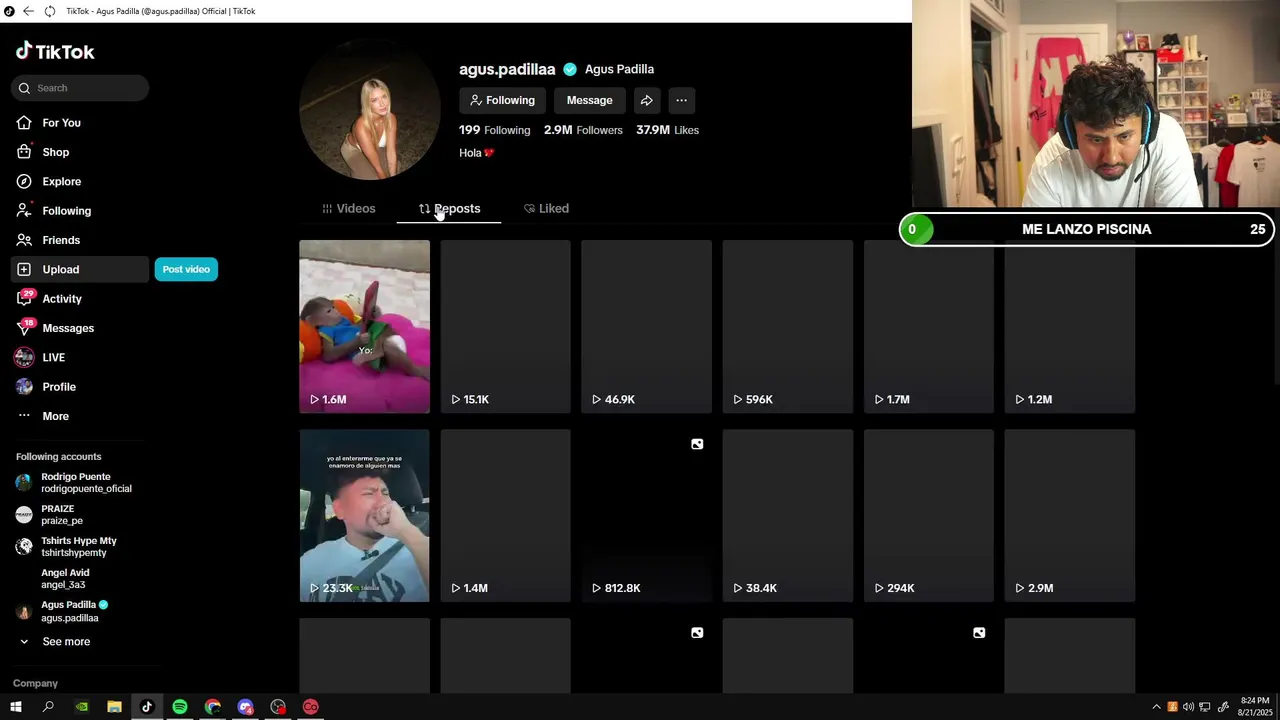The height and width of the screenshot is (720, 1280).
Task: Open the reposted video with 38.4K views
Action: [x=788, y=516]
